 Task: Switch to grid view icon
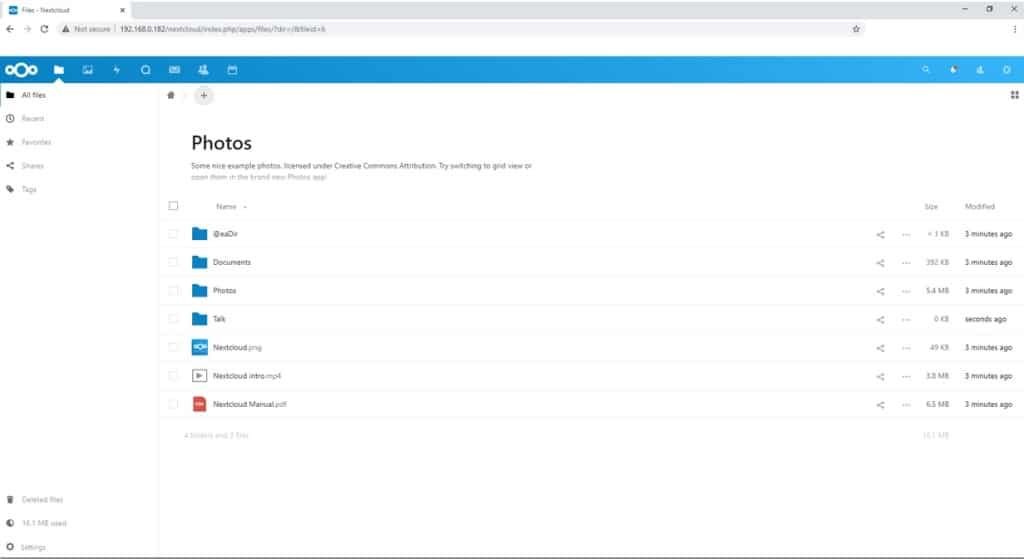click(1014, 95)
